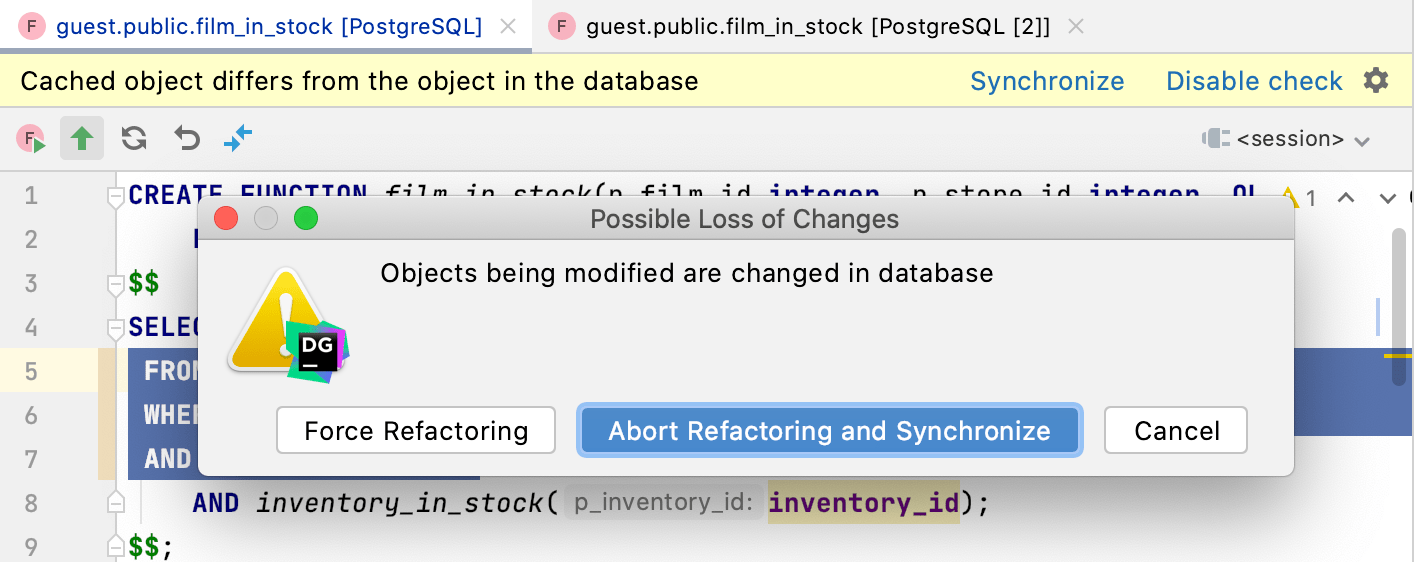The image size is (1414, 562).
Task: Choose Abort Refactoring and Synchronize
Action: [829, 431]
